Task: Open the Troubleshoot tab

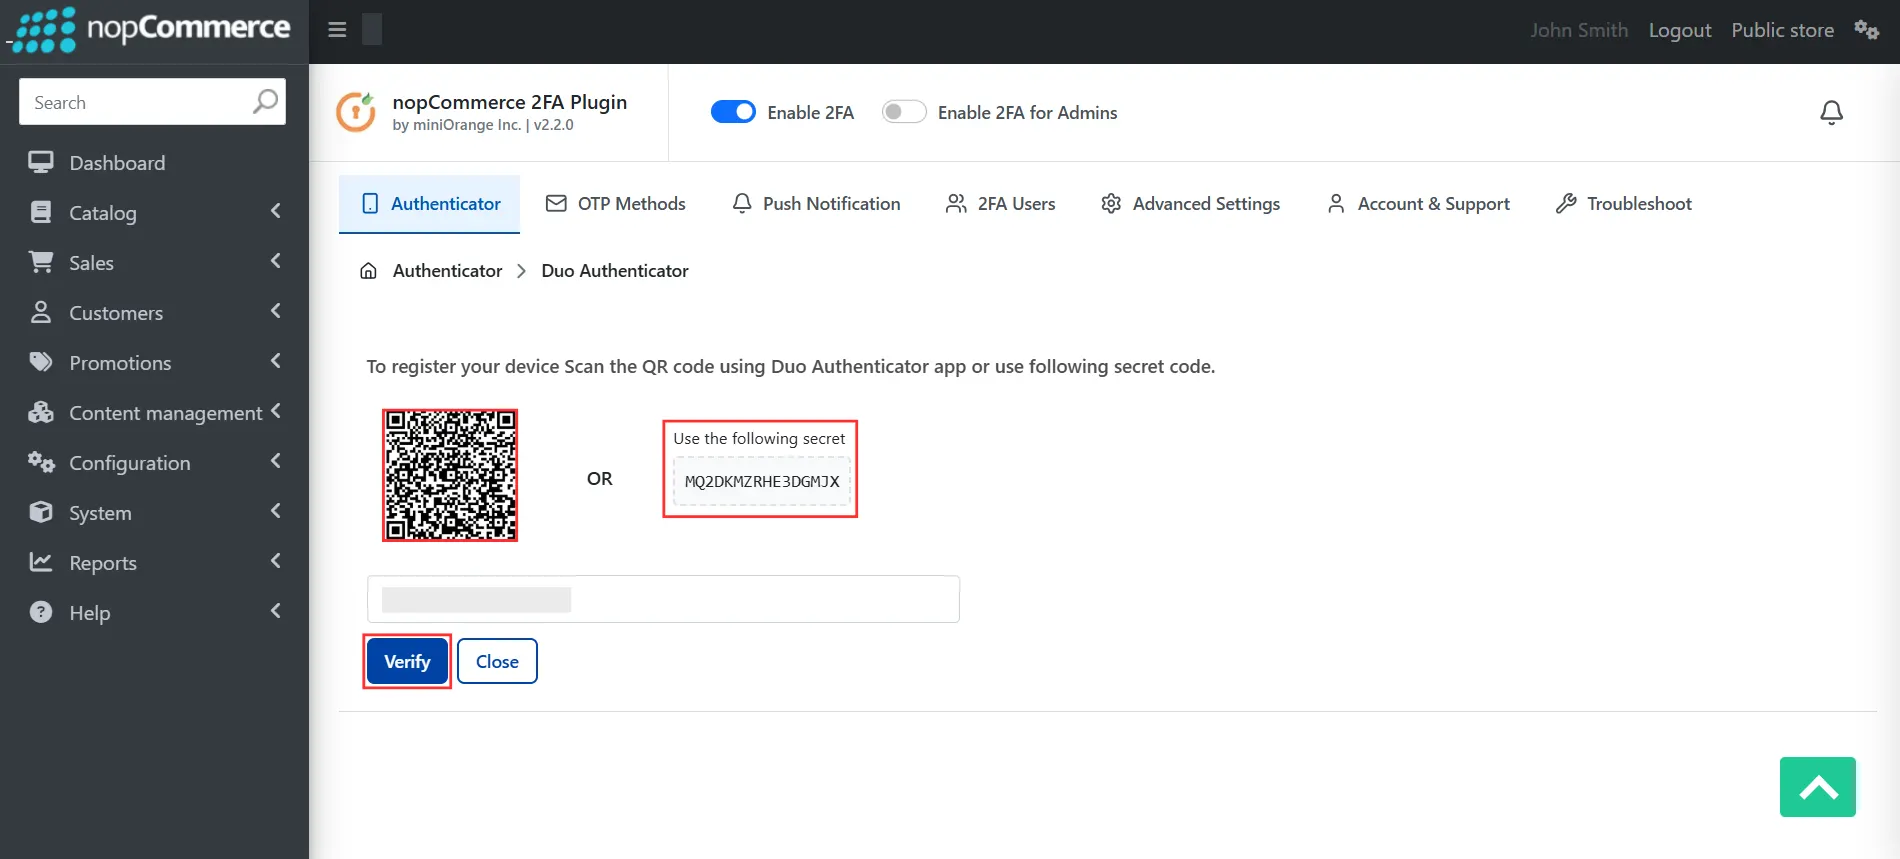Action: 1624,204
